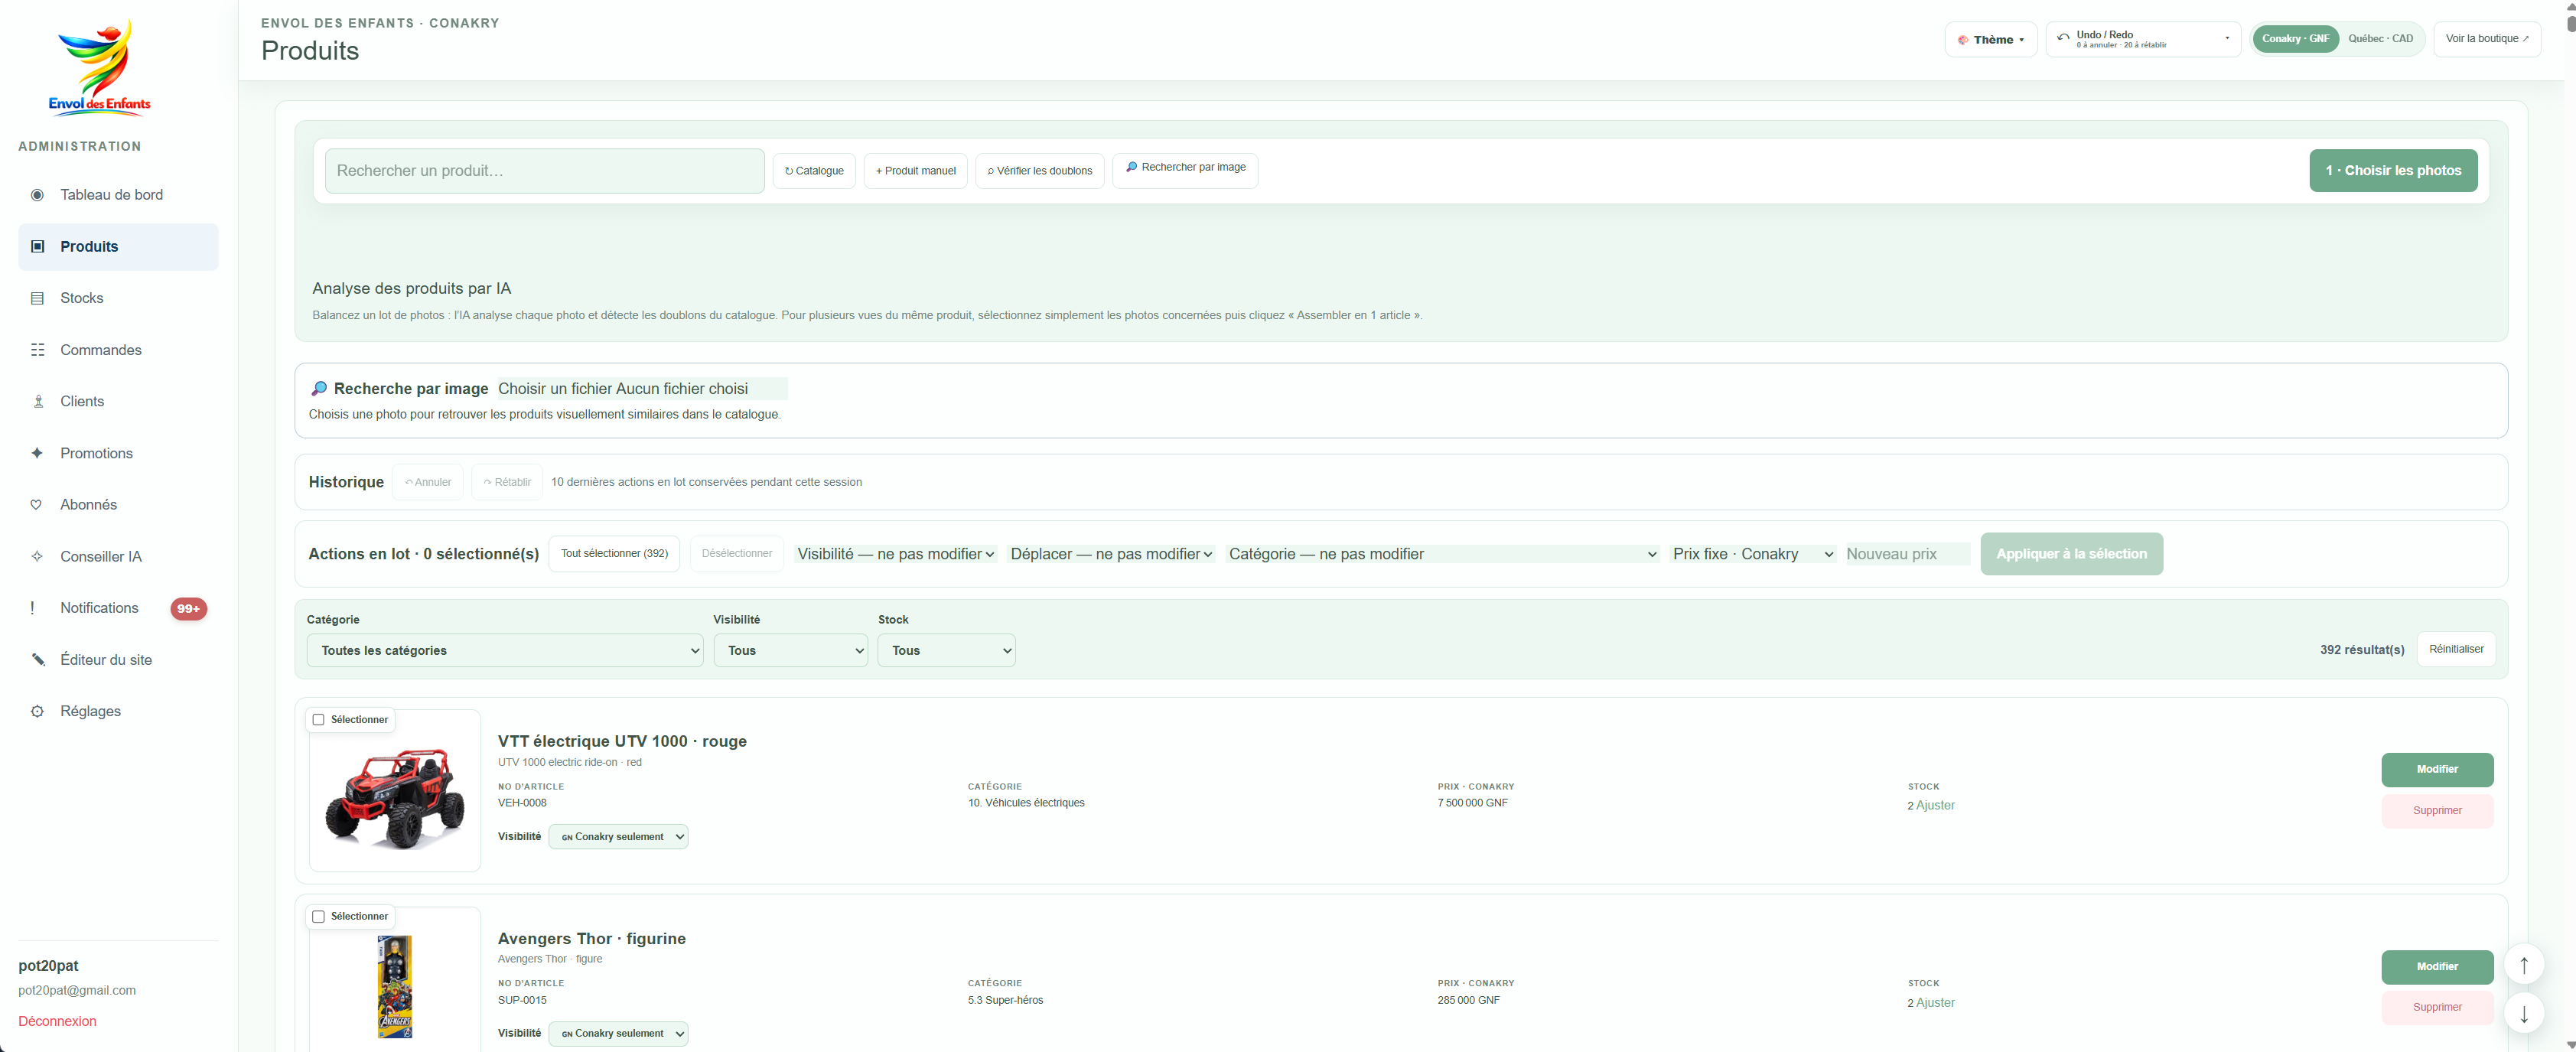Switch store to Conakry · GNF
This screenshot has height=1052, width=2576.
pyautogui.click(x=2295, y=39)
